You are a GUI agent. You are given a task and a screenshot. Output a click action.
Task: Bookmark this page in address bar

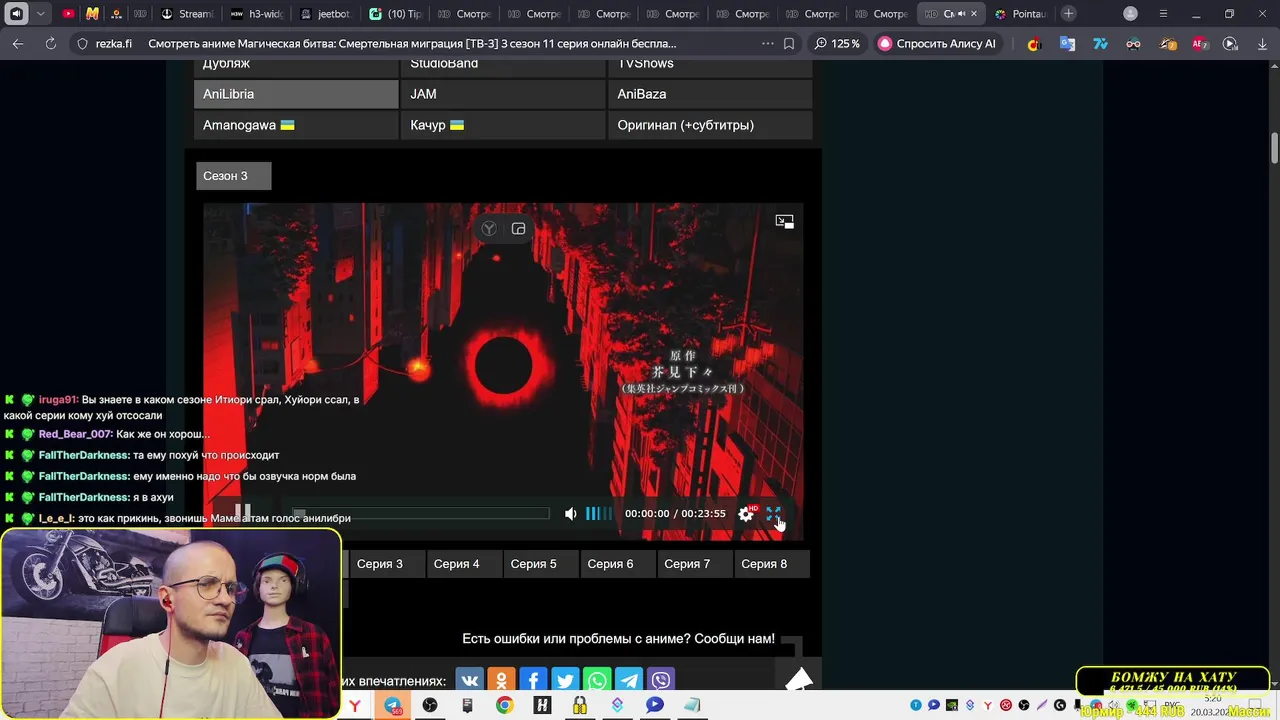[789, 44]
